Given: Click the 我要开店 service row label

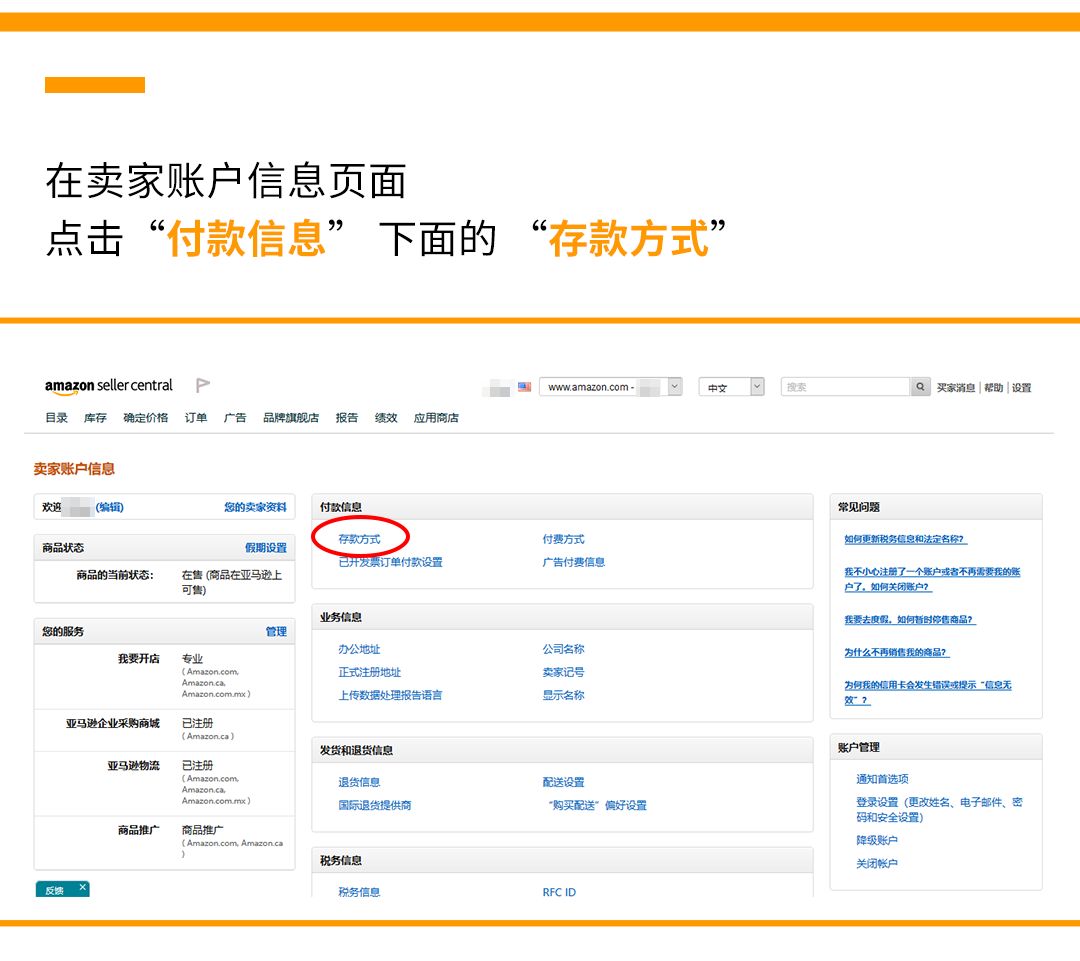Looking at the screenshot, I should coord(139,659).
